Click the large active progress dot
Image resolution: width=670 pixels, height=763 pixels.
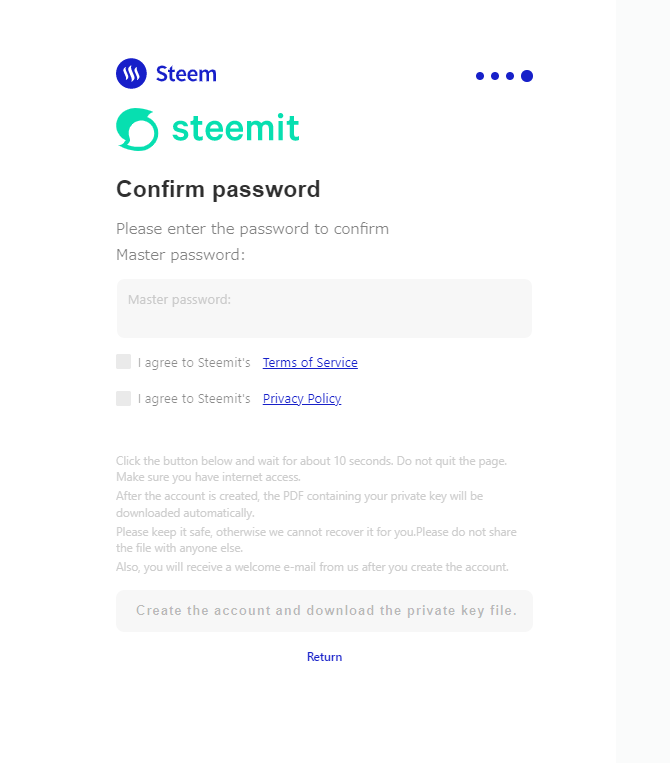coord(527,76)
